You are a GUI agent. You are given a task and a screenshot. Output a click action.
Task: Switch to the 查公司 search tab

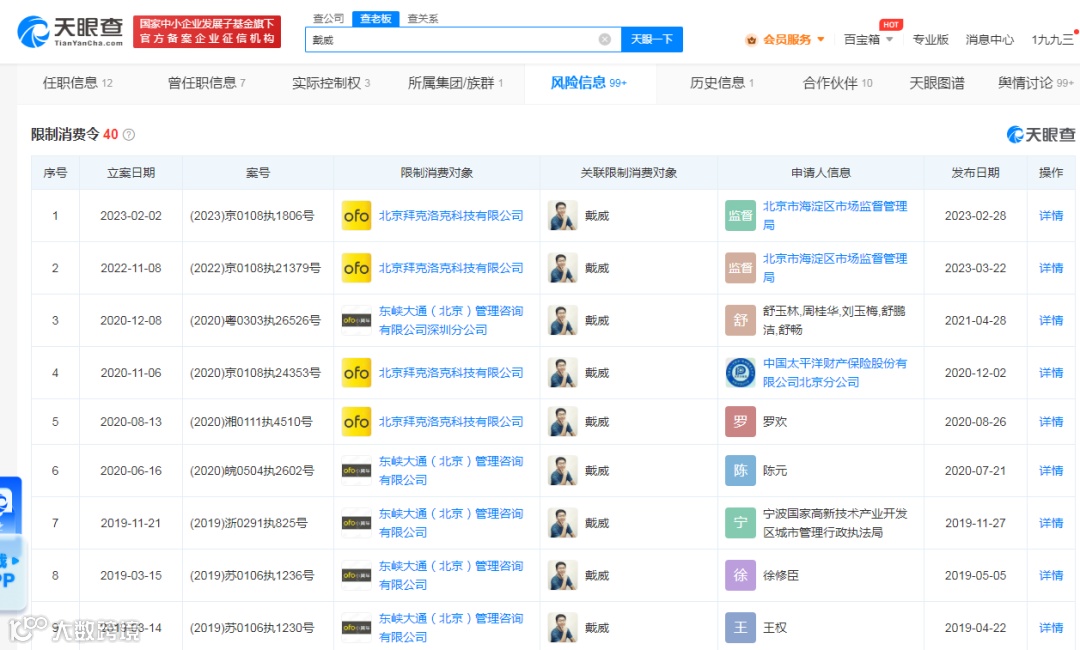[329, 18]
